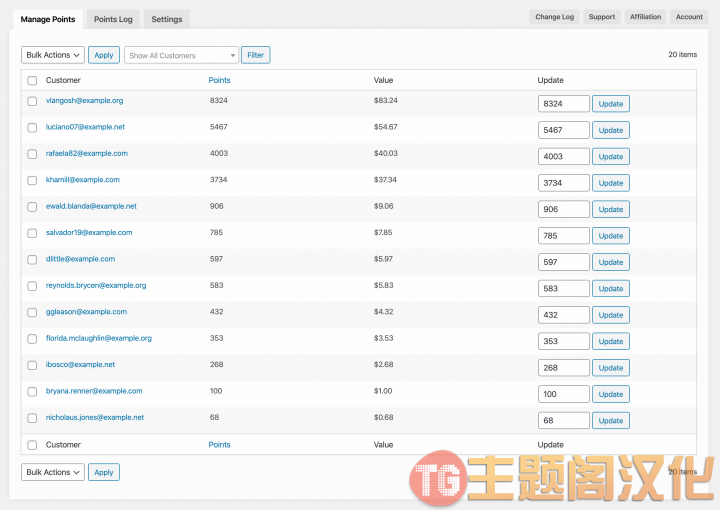720x510 pixels.
Task: Check the box for vlangosh@example.org
Action: pos(32,101)
